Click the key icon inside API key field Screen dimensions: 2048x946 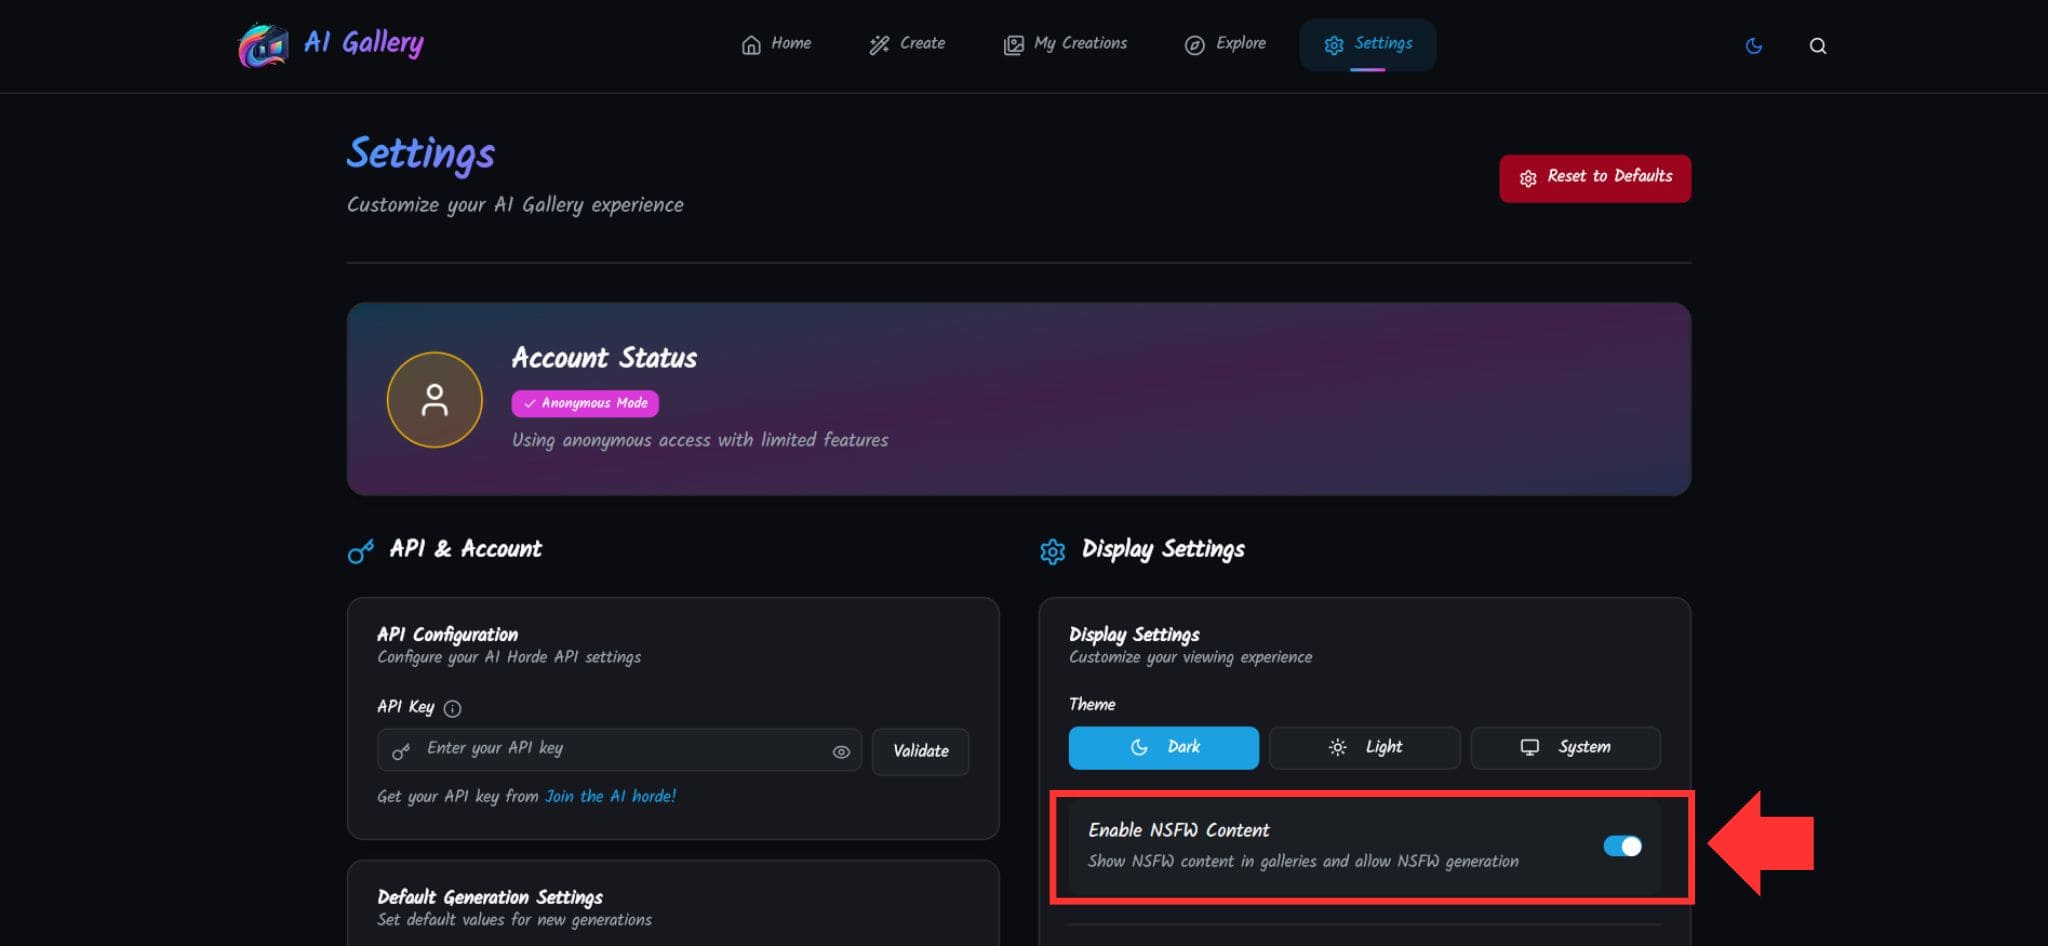(x=401, y=752)
